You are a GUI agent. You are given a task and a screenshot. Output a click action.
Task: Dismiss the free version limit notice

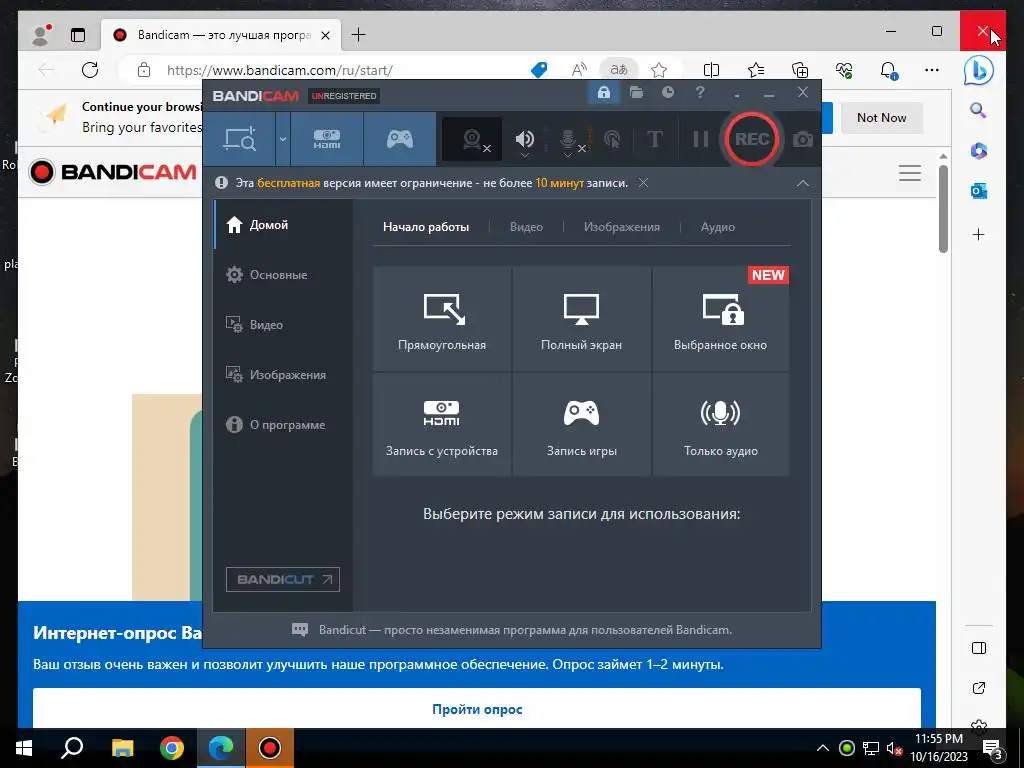tap(643, 183)
